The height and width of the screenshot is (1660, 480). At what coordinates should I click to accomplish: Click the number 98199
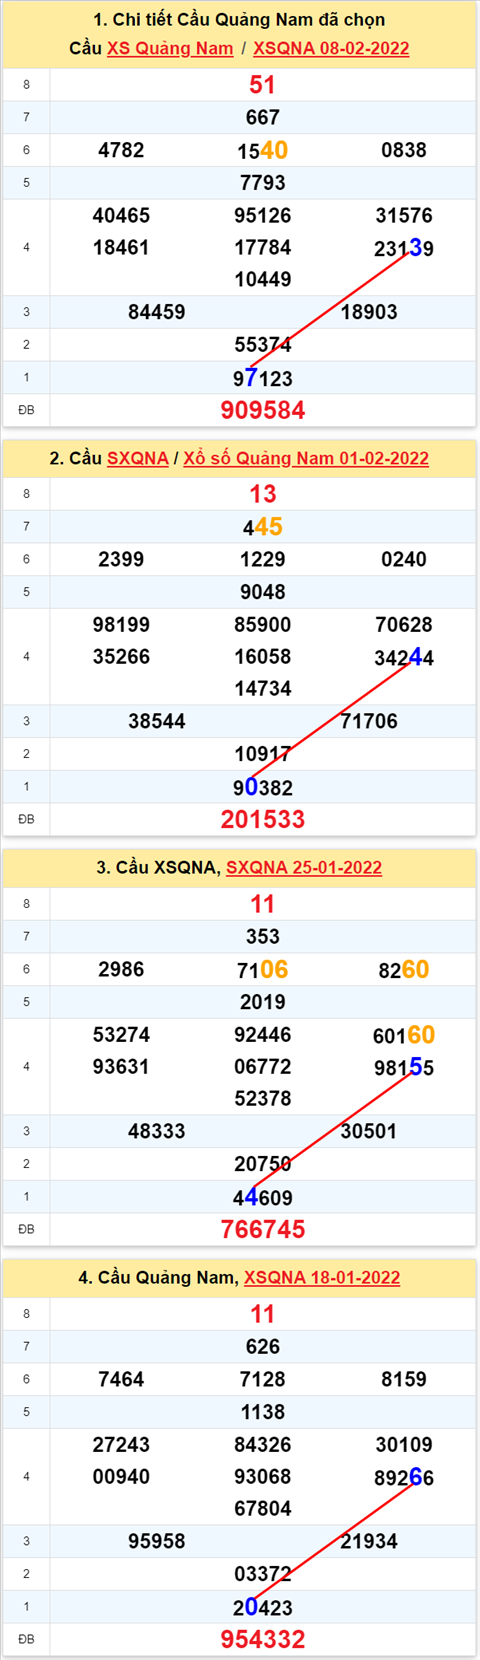(121, 624)
